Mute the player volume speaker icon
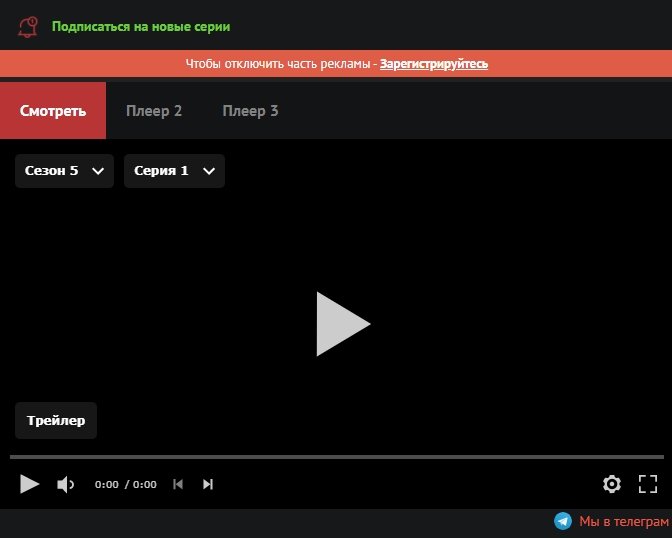The height and width of the screenshot is (538, 672). click(66, 484)
